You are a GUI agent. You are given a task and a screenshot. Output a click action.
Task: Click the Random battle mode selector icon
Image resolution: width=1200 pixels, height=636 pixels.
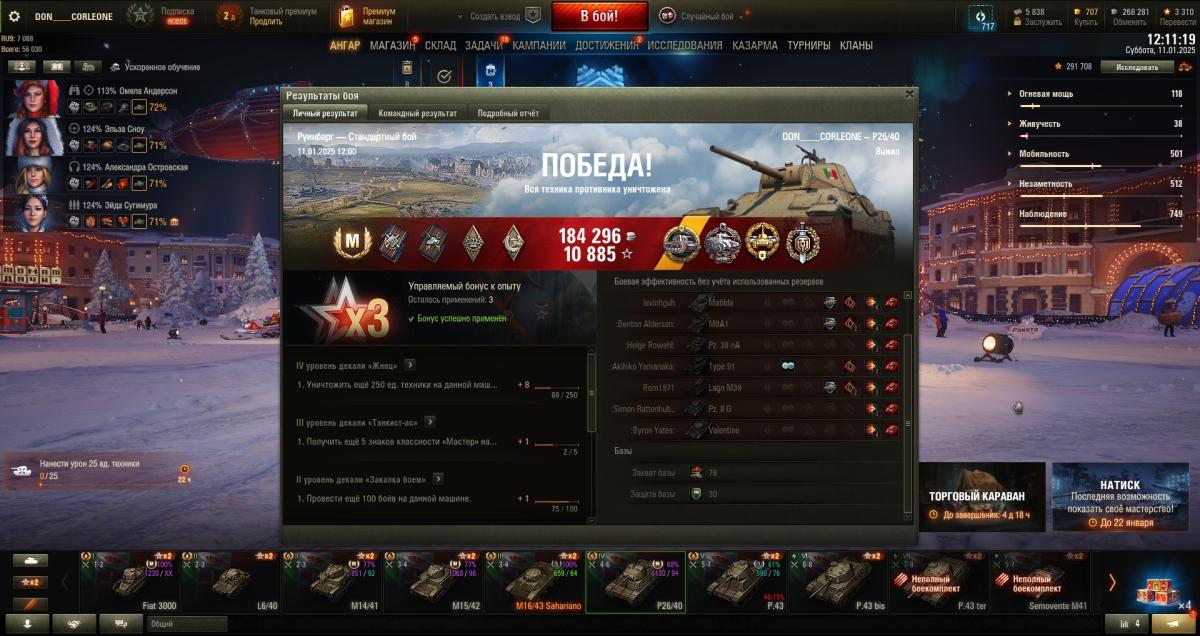coord(668,16)
